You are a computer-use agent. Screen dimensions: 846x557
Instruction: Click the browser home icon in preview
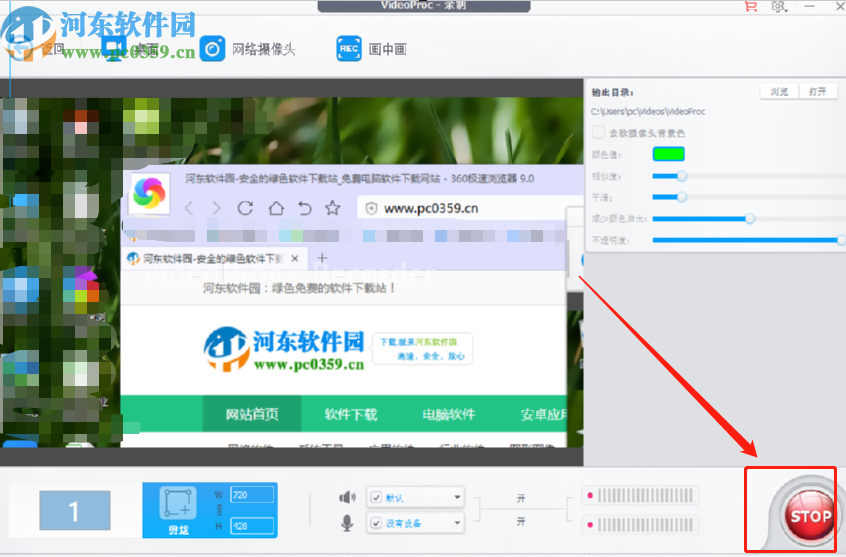(x=276, y=208)
